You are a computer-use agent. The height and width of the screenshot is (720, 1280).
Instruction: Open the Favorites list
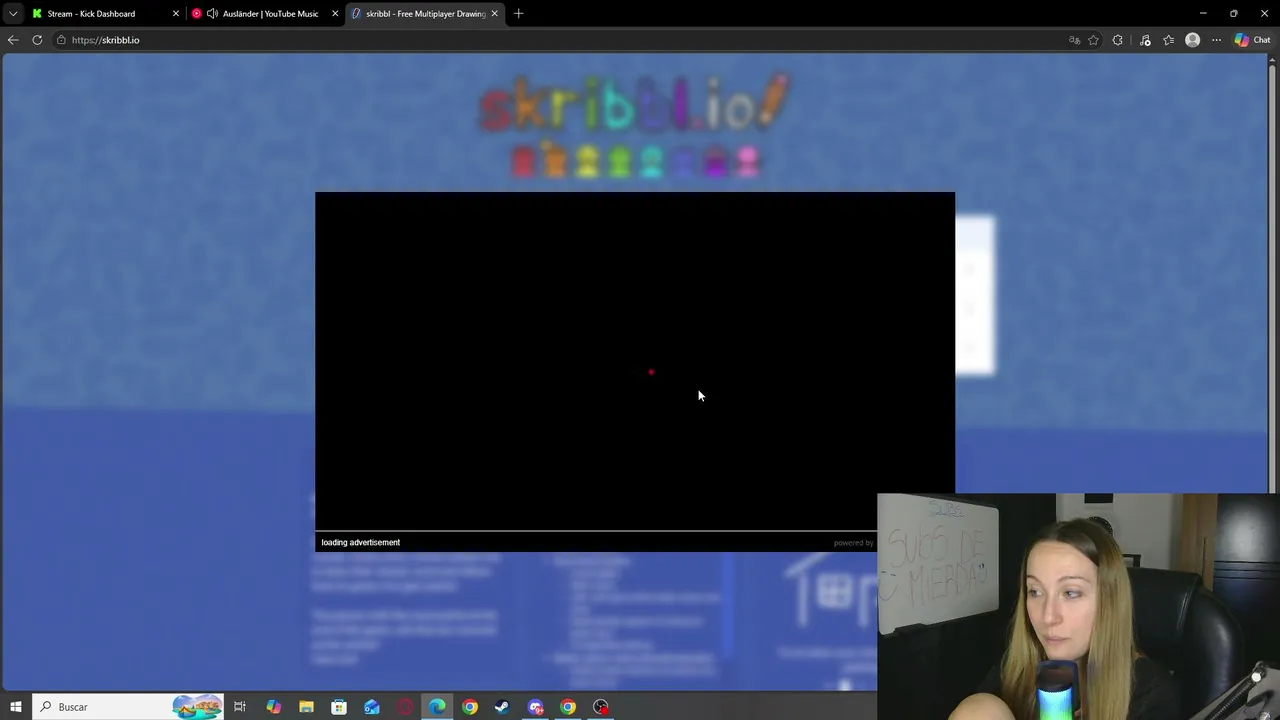1168,40
